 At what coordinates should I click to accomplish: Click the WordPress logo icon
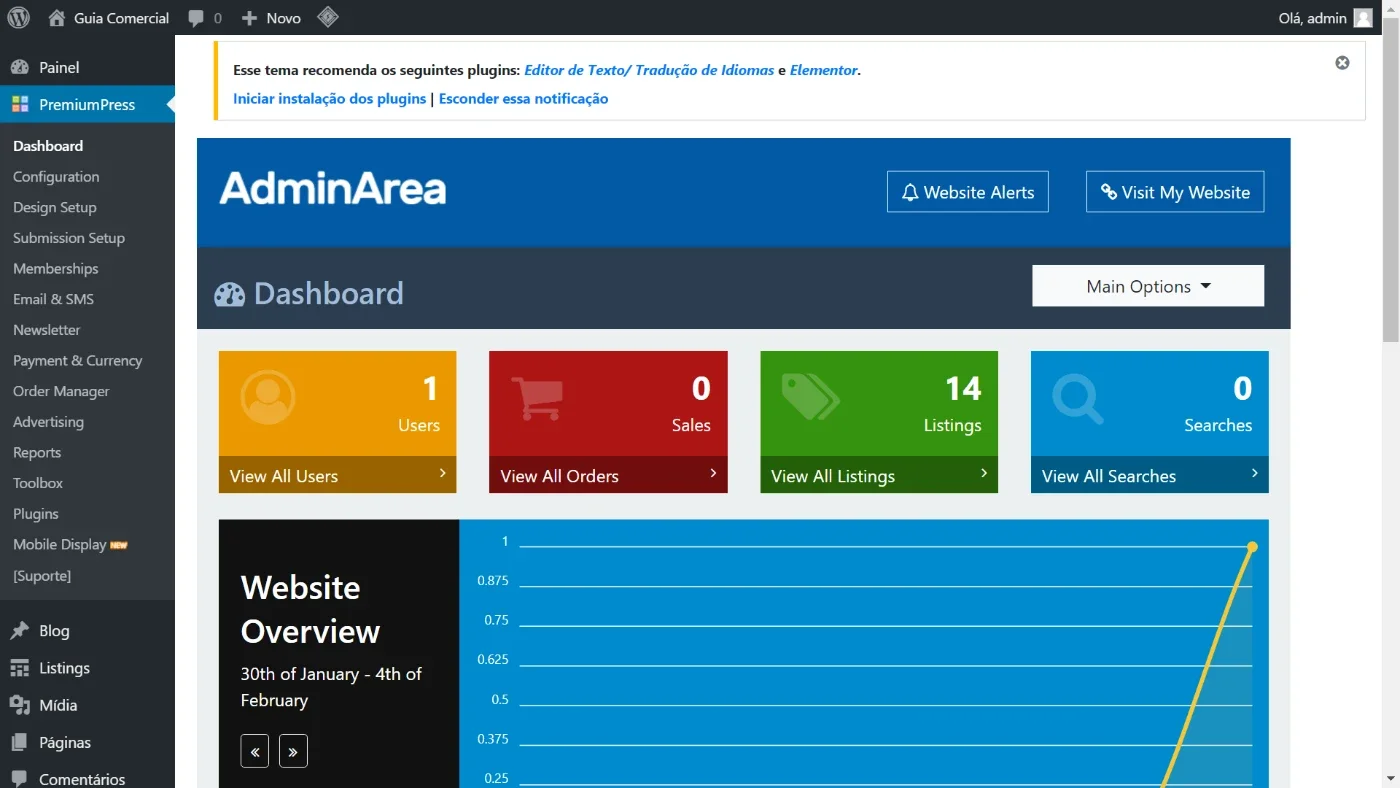pyautogui.click(x=19, y=18)
